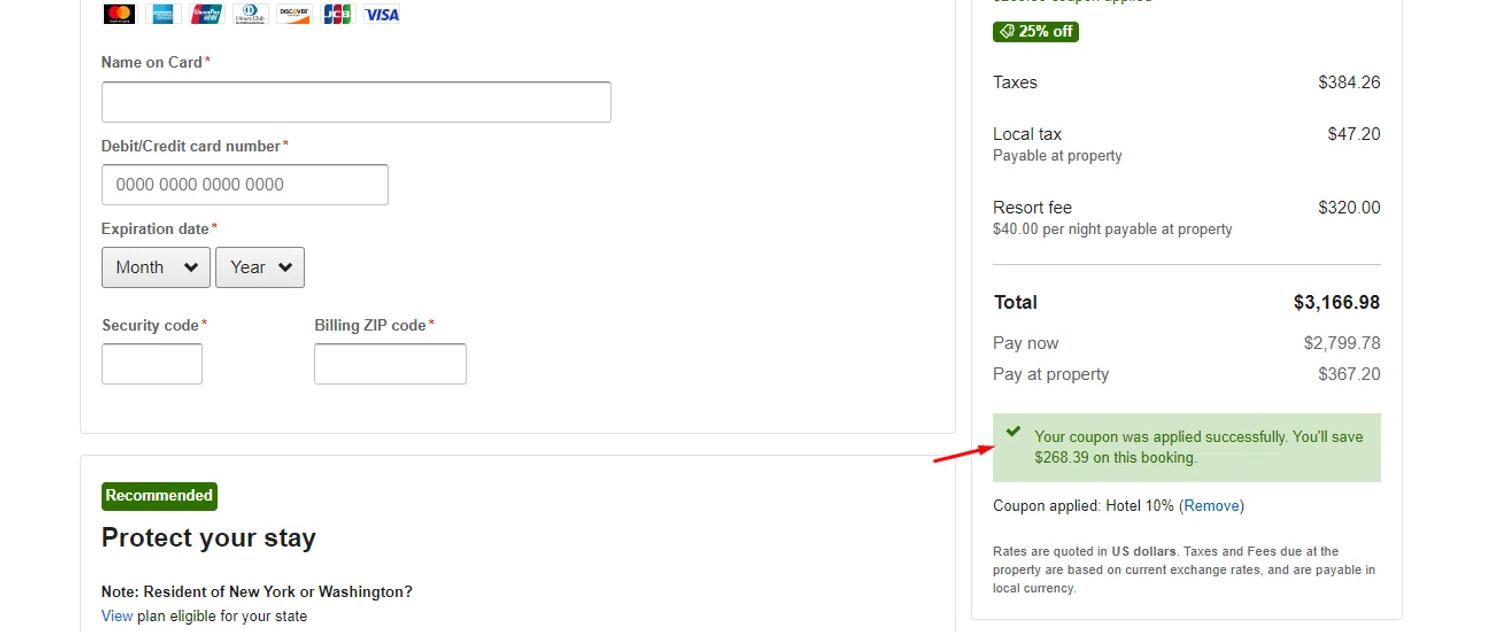Click the Coupon applied: Hotel 10% text
The image size is (1500, 632).
click(1083, 506)
